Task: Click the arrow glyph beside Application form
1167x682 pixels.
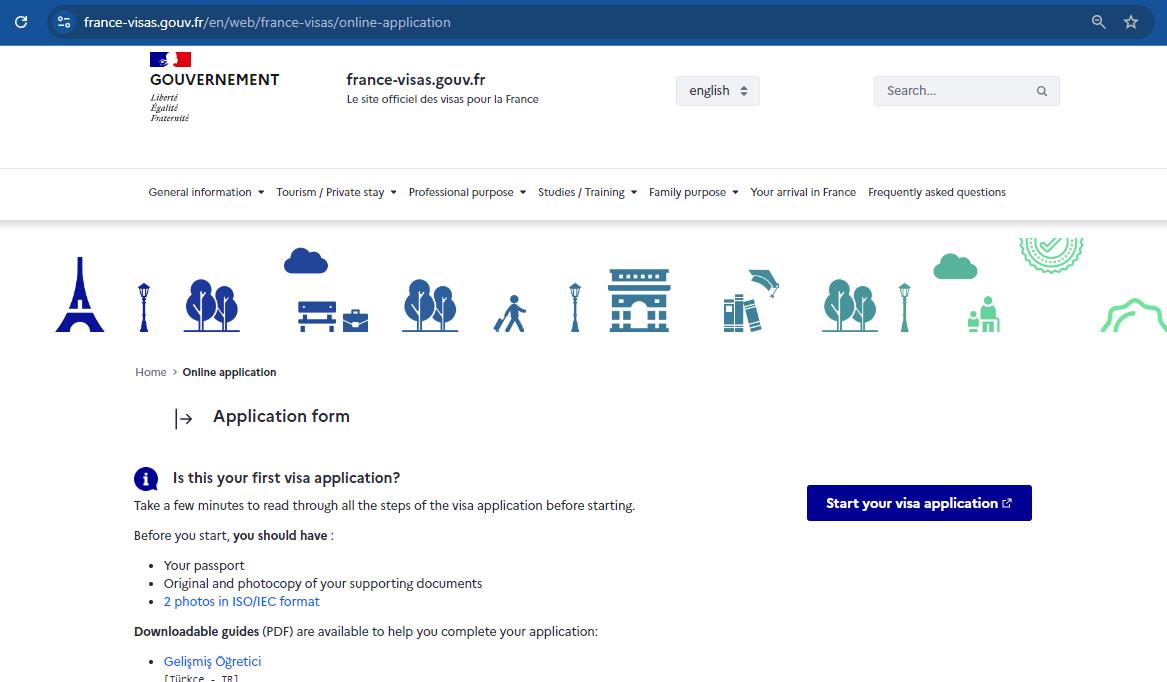Action: click(184, 419)
